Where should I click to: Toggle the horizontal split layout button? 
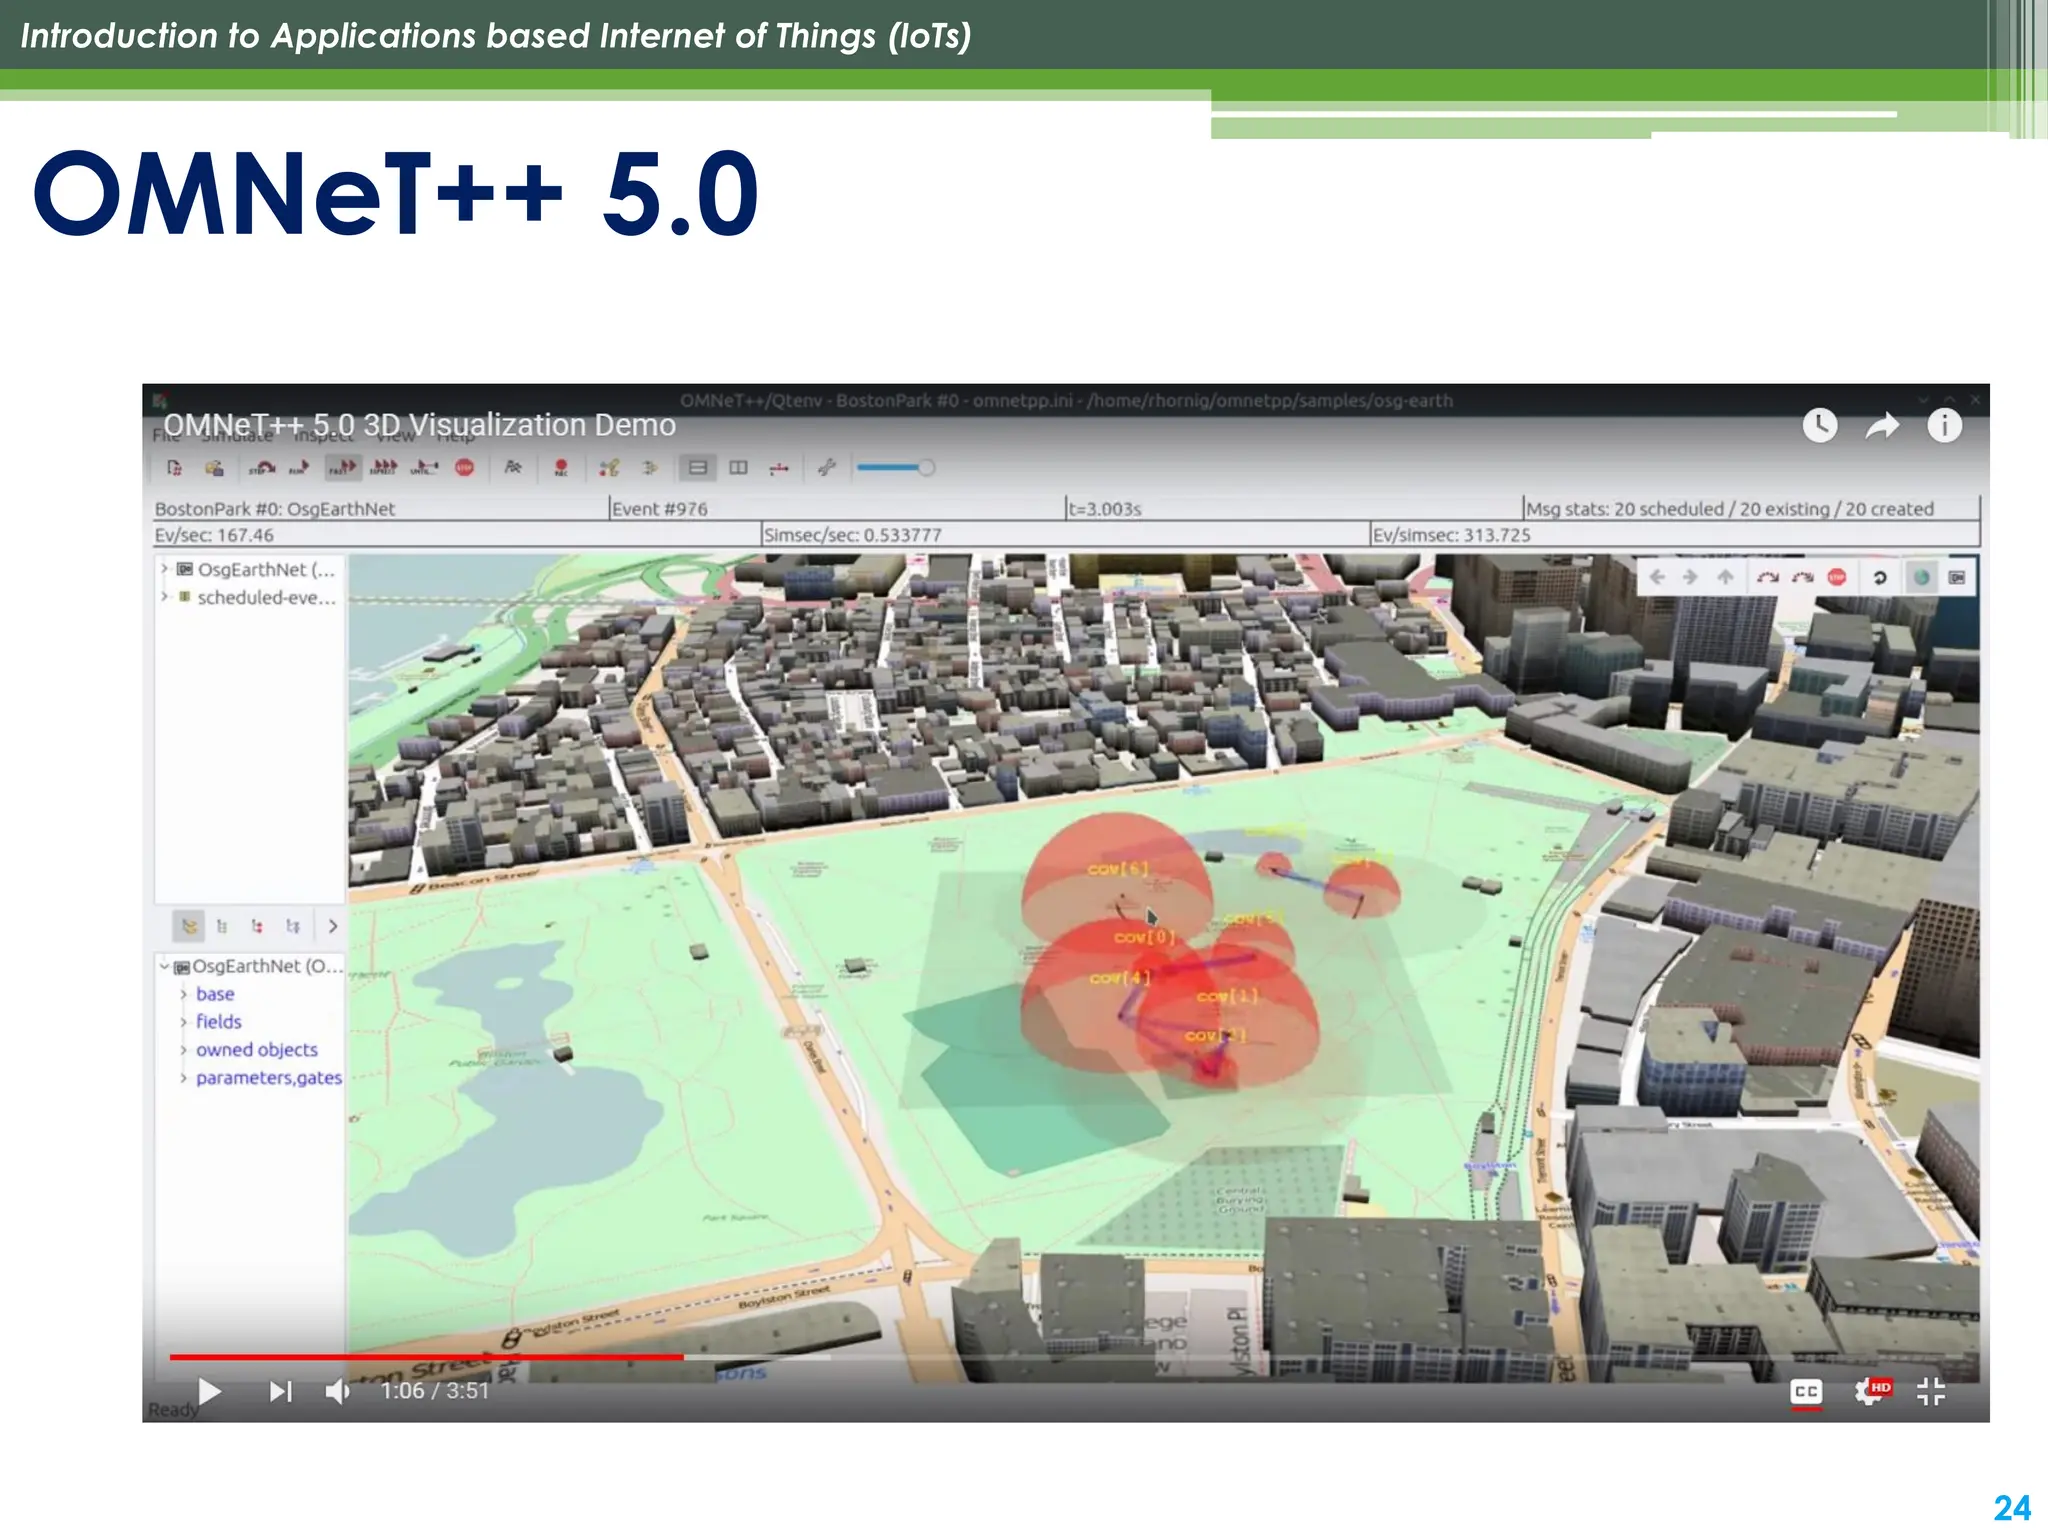tap(698, 467)
